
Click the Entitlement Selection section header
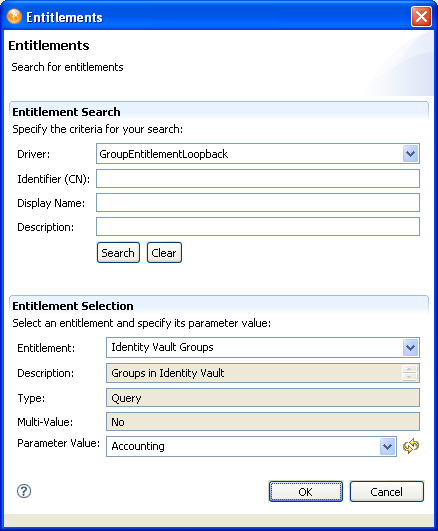pos(73,306)
